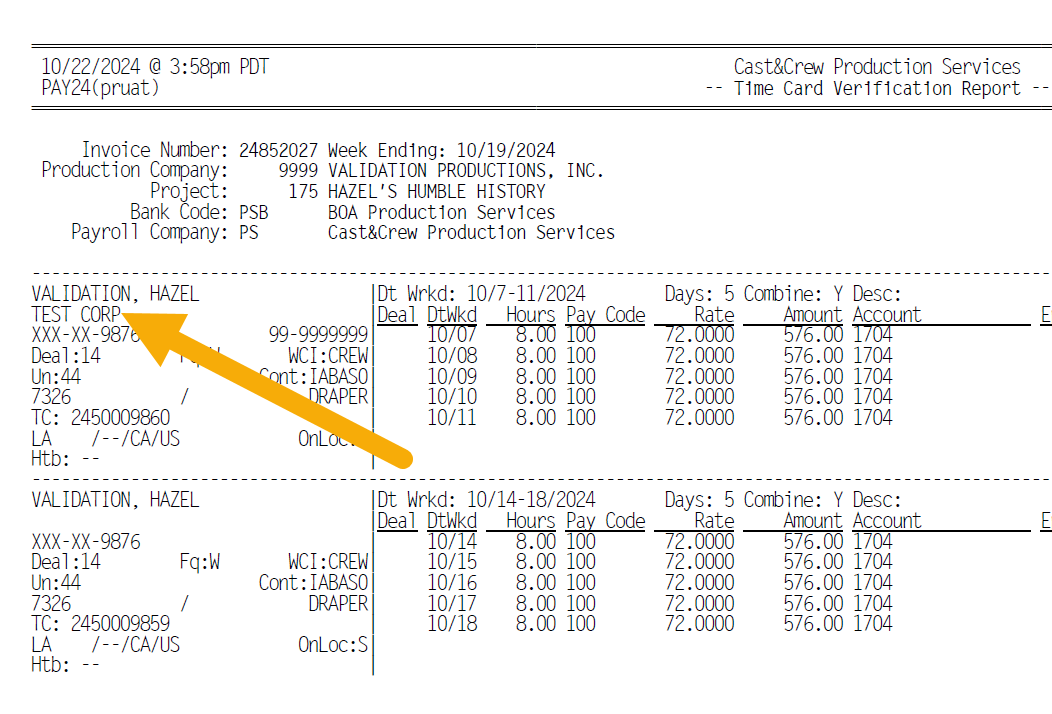The width and height of the screenshot is (1052, 714).
Task: Click the 10/10 date worked entry
Action: (452, 397)
